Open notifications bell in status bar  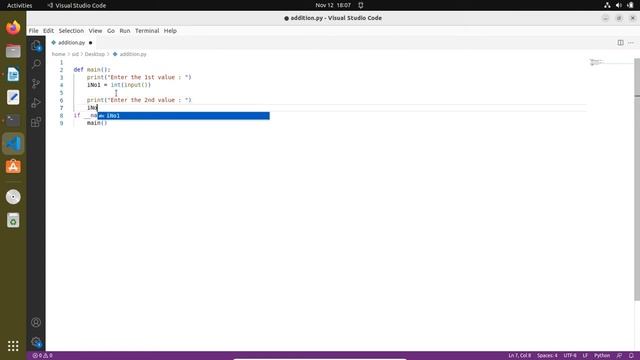(631, 356)
